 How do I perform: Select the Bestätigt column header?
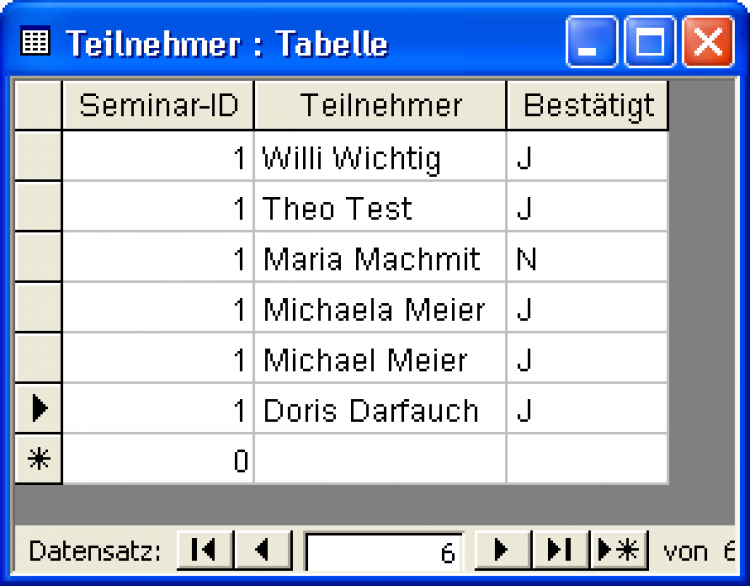[x=588, y=105]
